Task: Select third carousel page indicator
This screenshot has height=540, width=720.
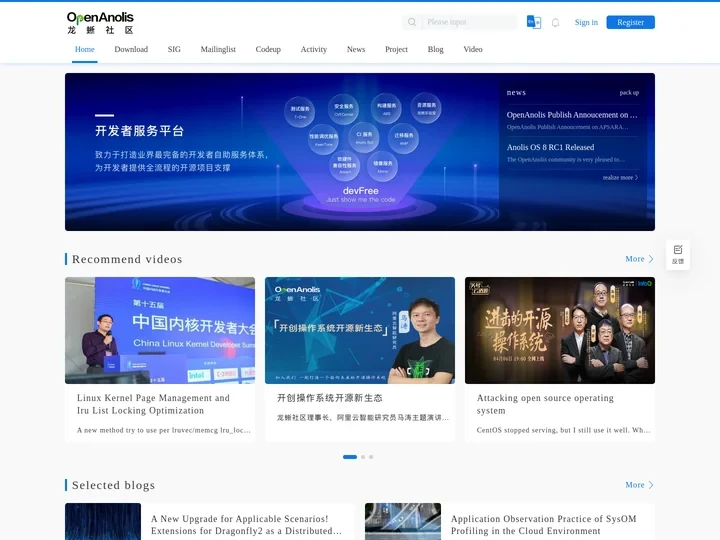Action: point(371,457)
